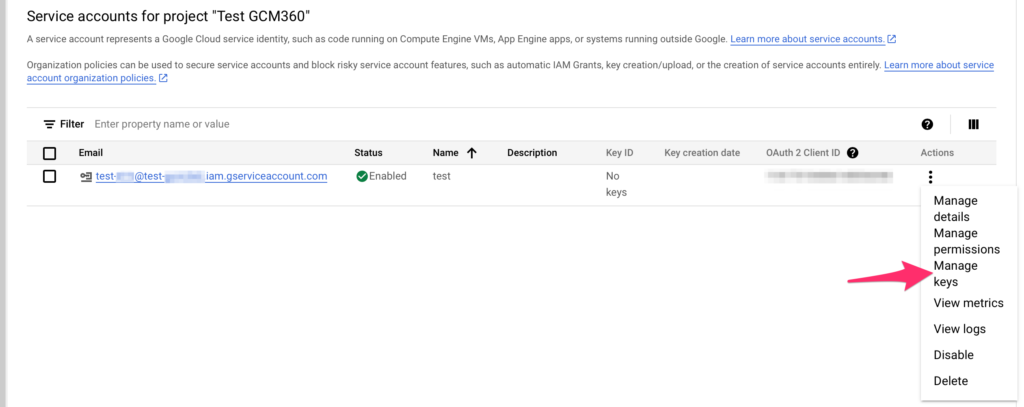Select Delete from the actions menu

coord(950,381)
